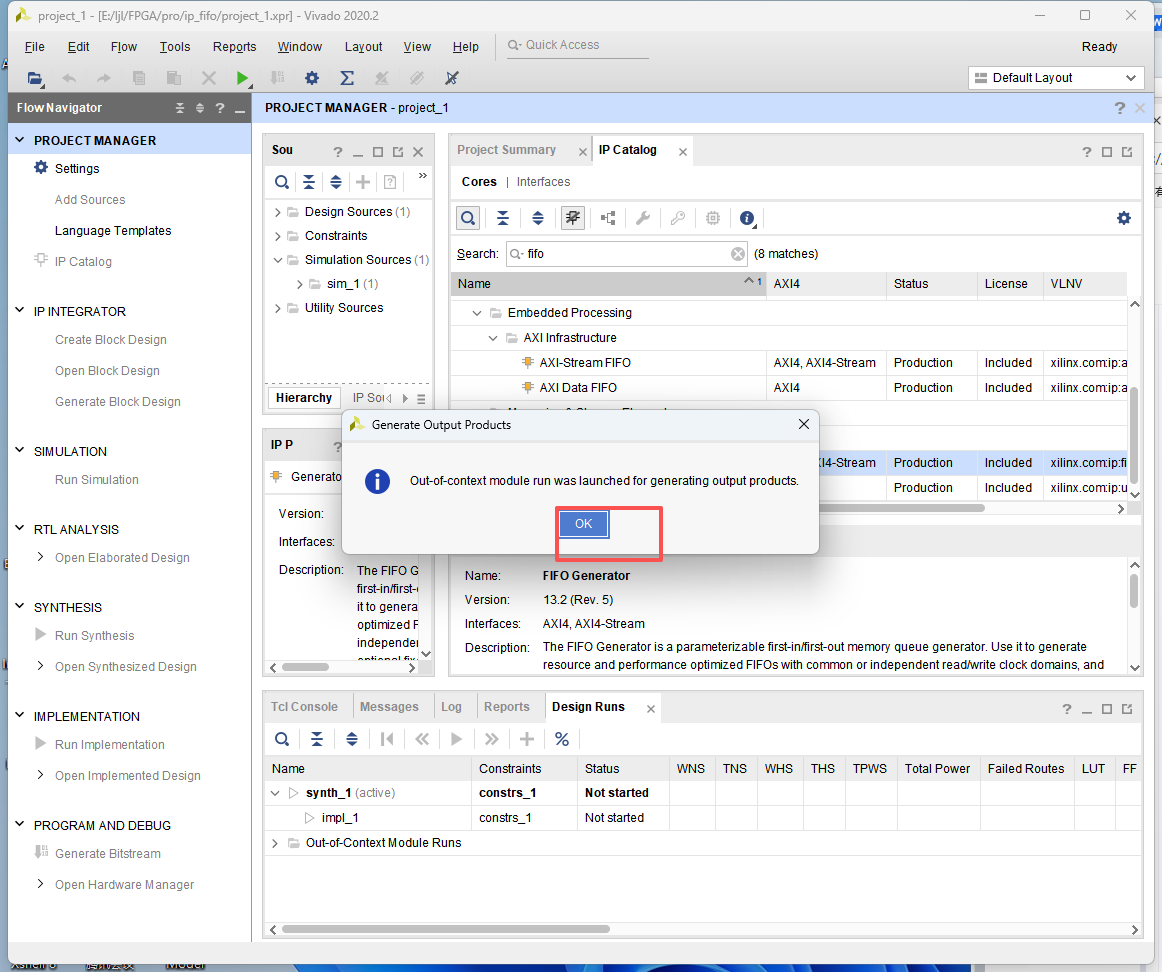Image resolution: width=1162 pixels, height=972 pixels.
Task: Click the plus icon in Design Runs toolbar
Action: (x=527, y=739)
